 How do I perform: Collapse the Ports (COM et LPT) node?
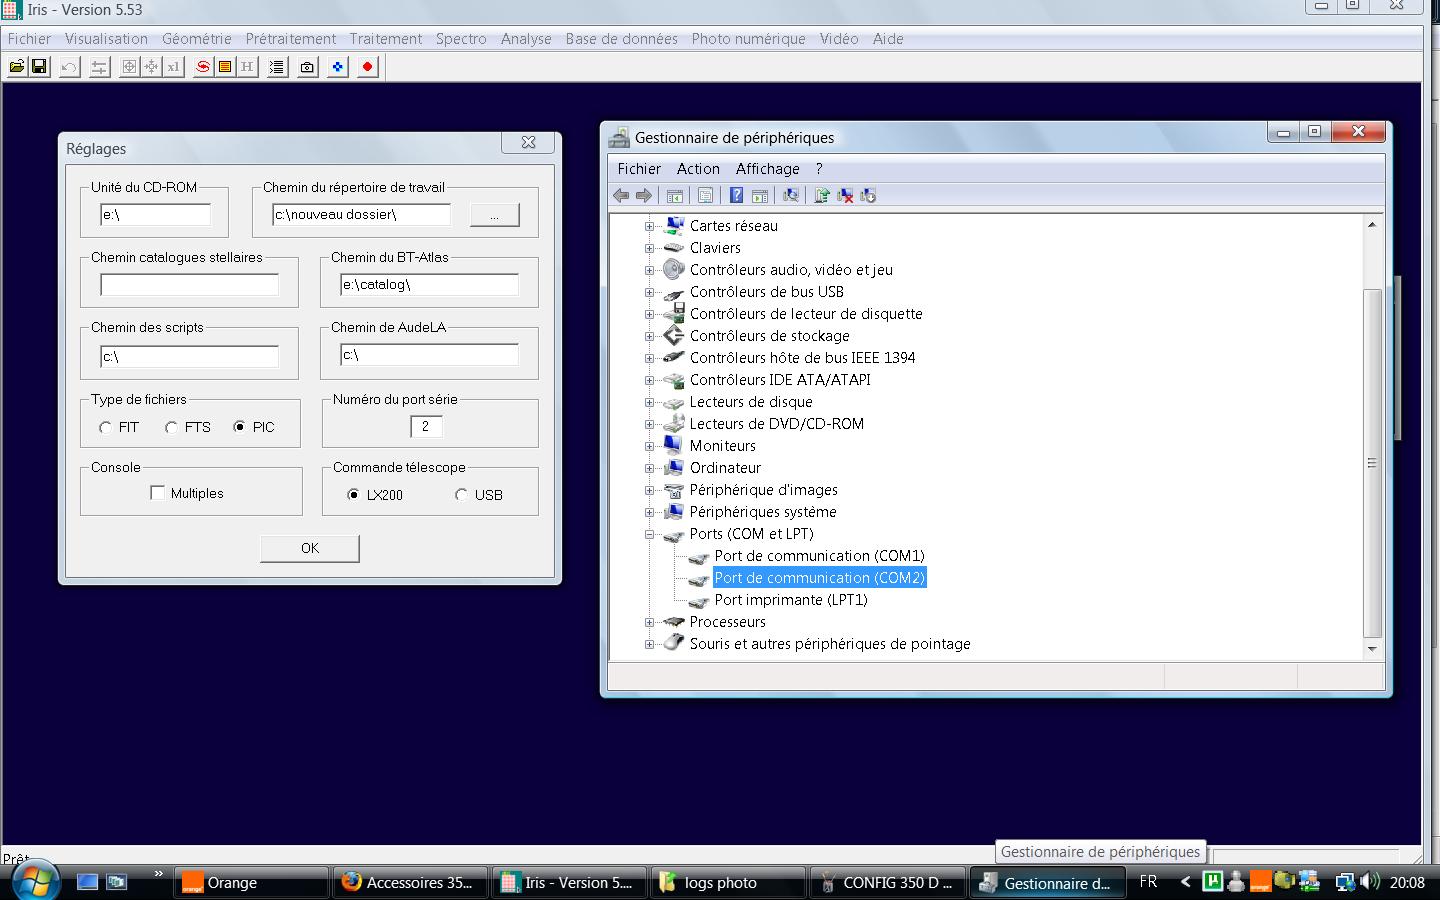point(650,534)
